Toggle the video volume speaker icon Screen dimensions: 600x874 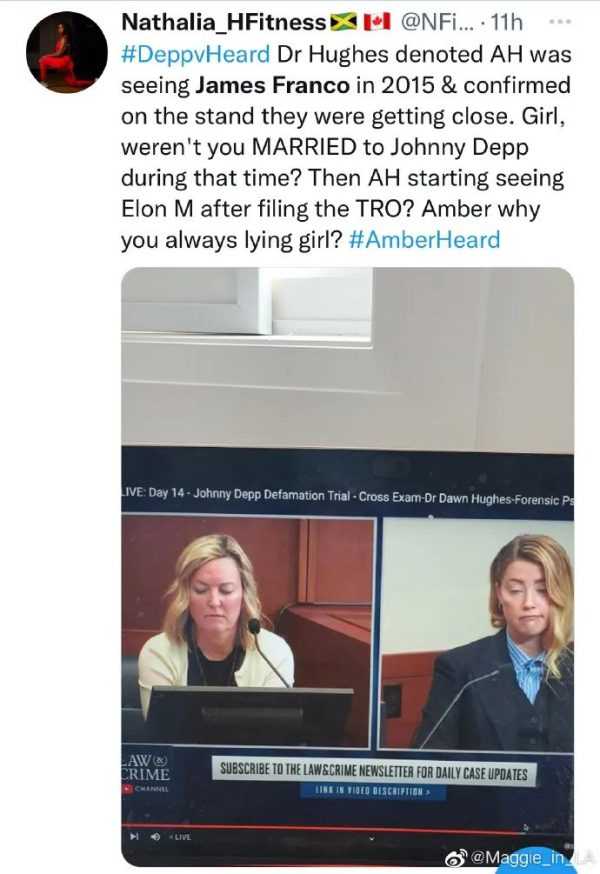pyautogui.click(x=156, y=836)
